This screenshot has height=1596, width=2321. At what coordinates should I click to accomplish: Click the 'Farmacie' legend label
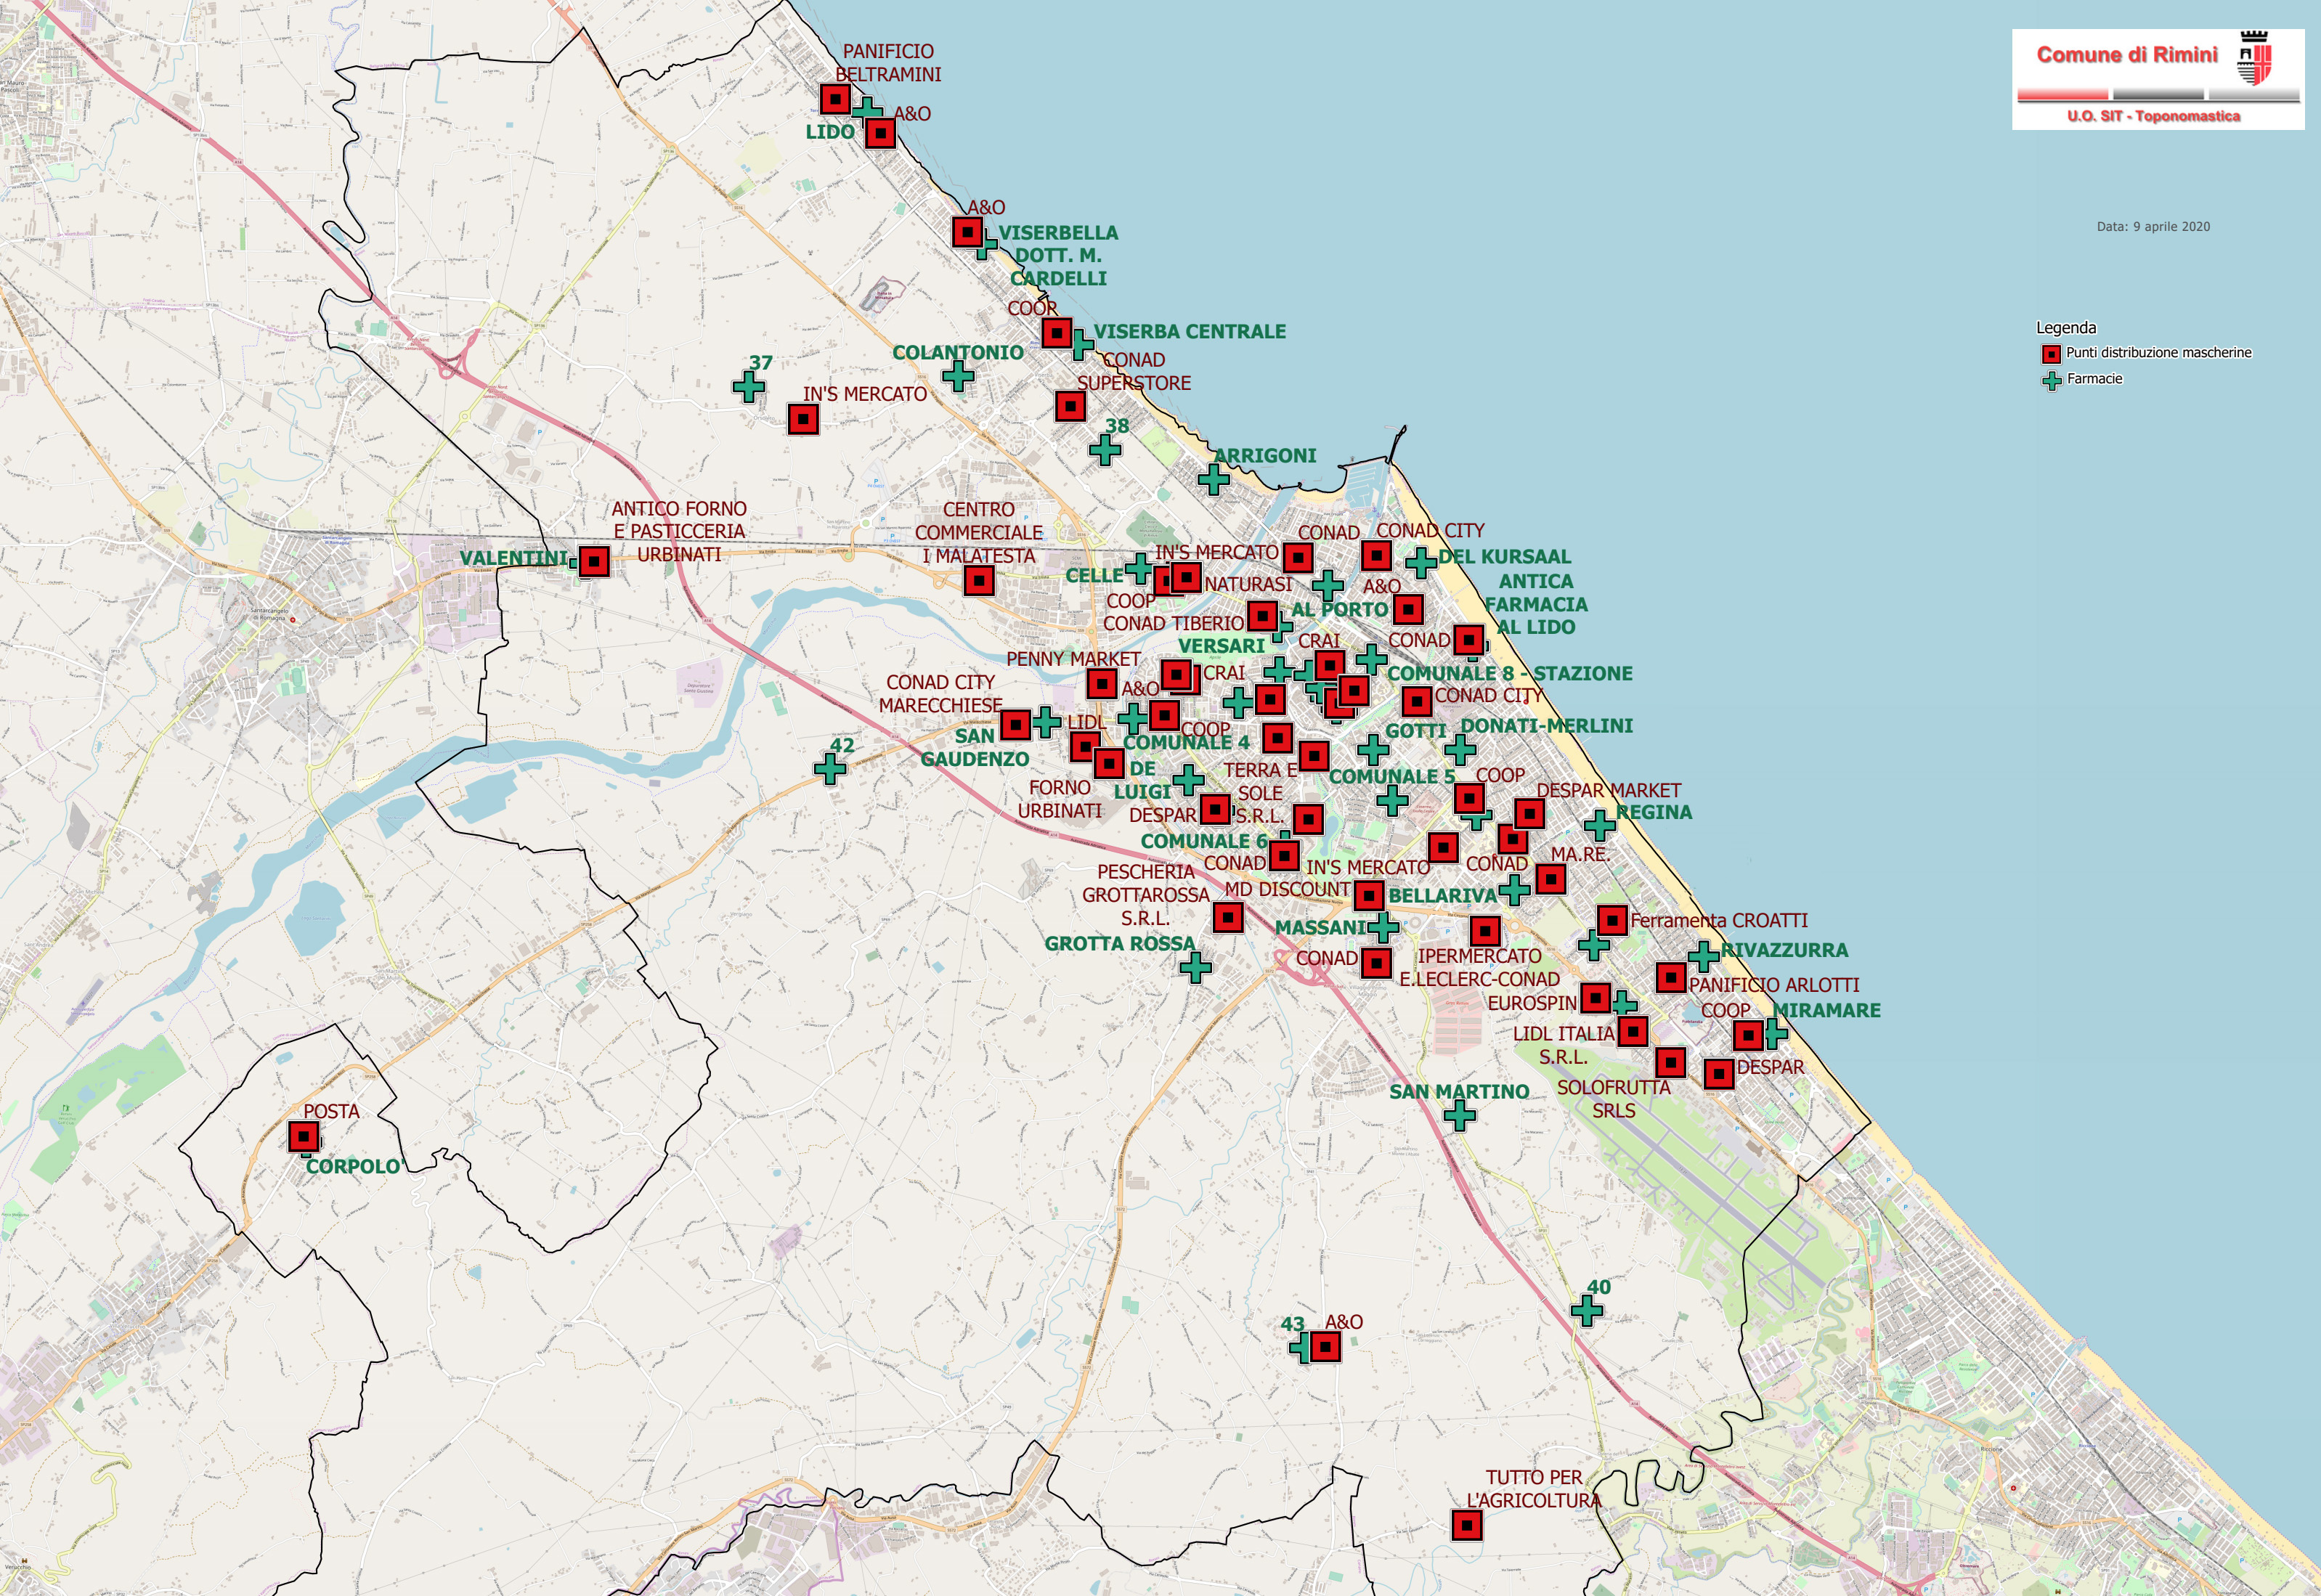(x=2094, y=379)
